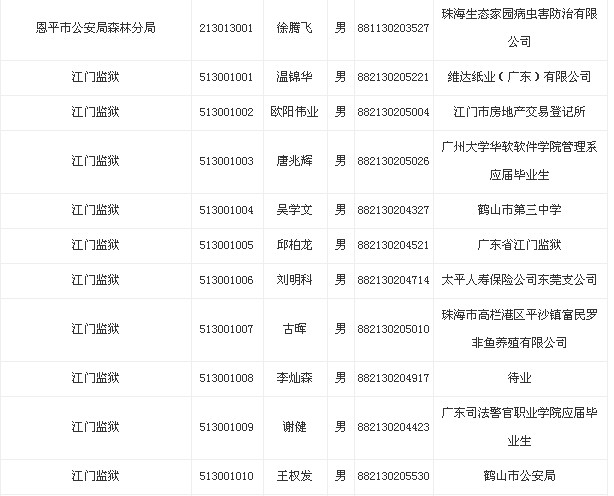Select the 維达纸业（广东）有限公司 cell
Screen dimensions: 614x496
click(518, 77)
